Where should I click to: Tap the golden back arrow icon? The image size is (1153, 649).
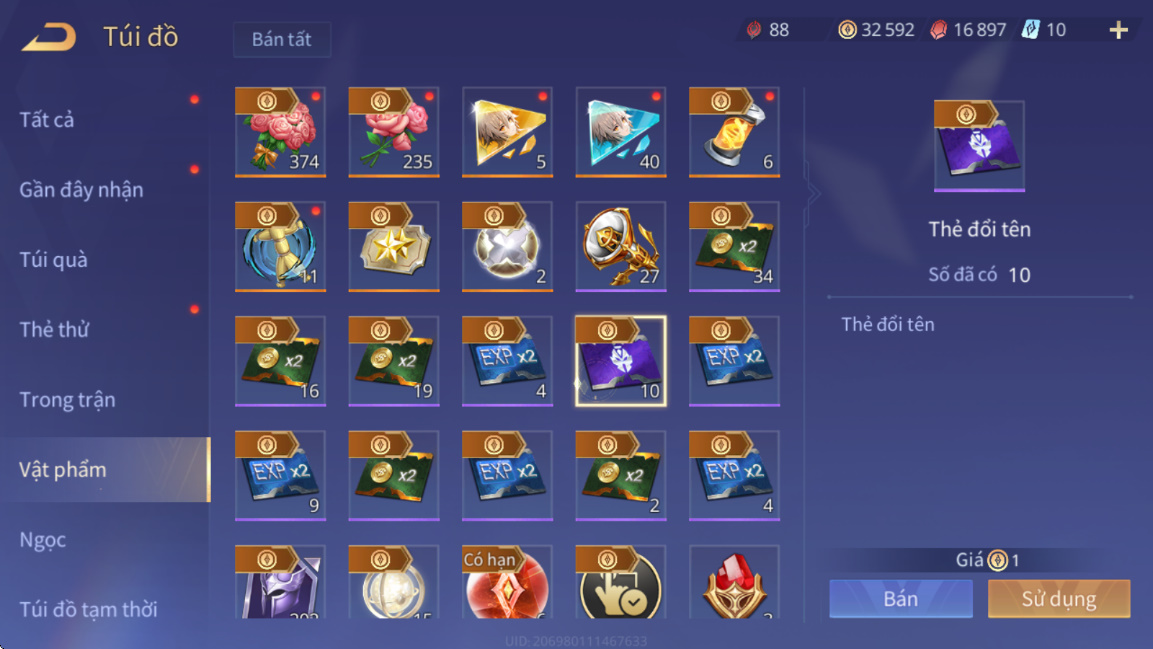[49, 37]
